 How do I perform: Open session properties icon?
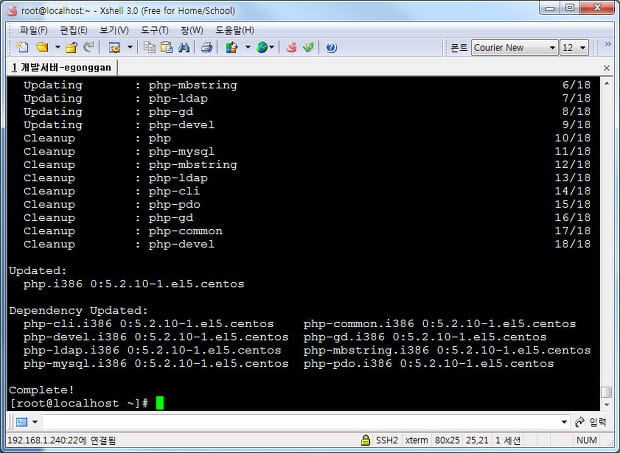pyautogui.click(x=114, y=47)
